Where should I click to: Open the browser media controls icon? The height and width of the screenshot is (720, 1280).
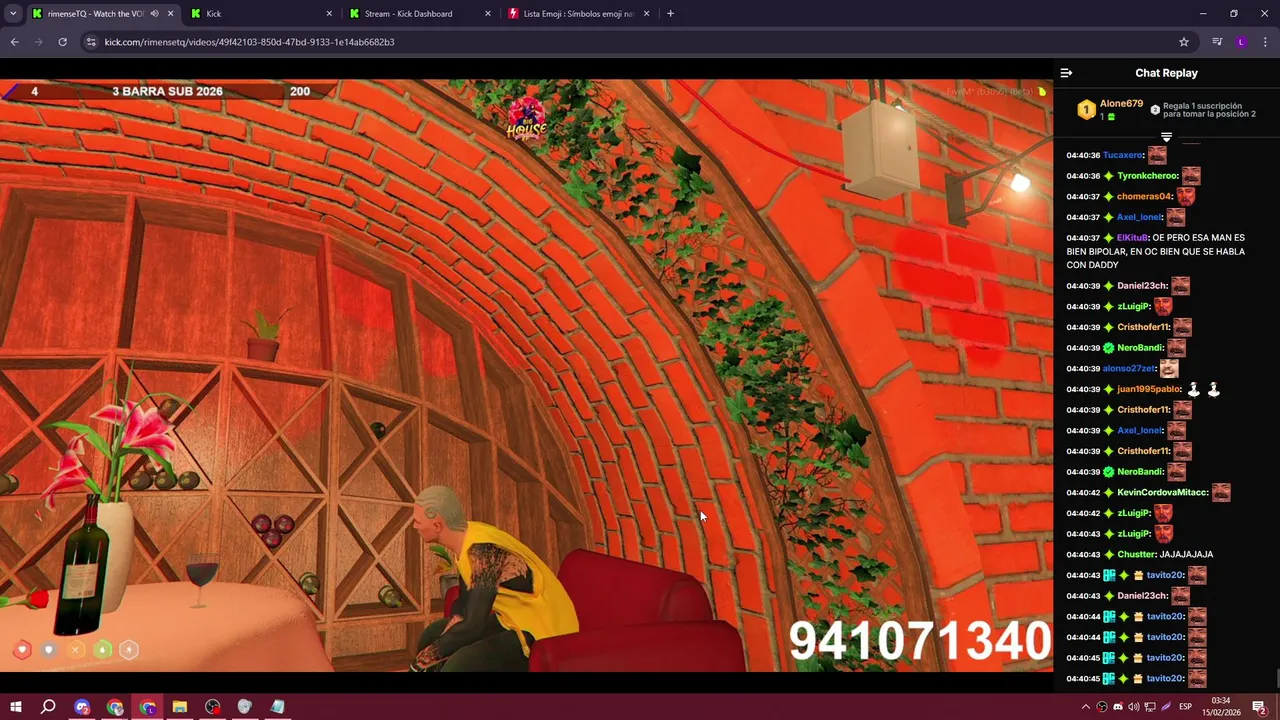[1217, 42]
